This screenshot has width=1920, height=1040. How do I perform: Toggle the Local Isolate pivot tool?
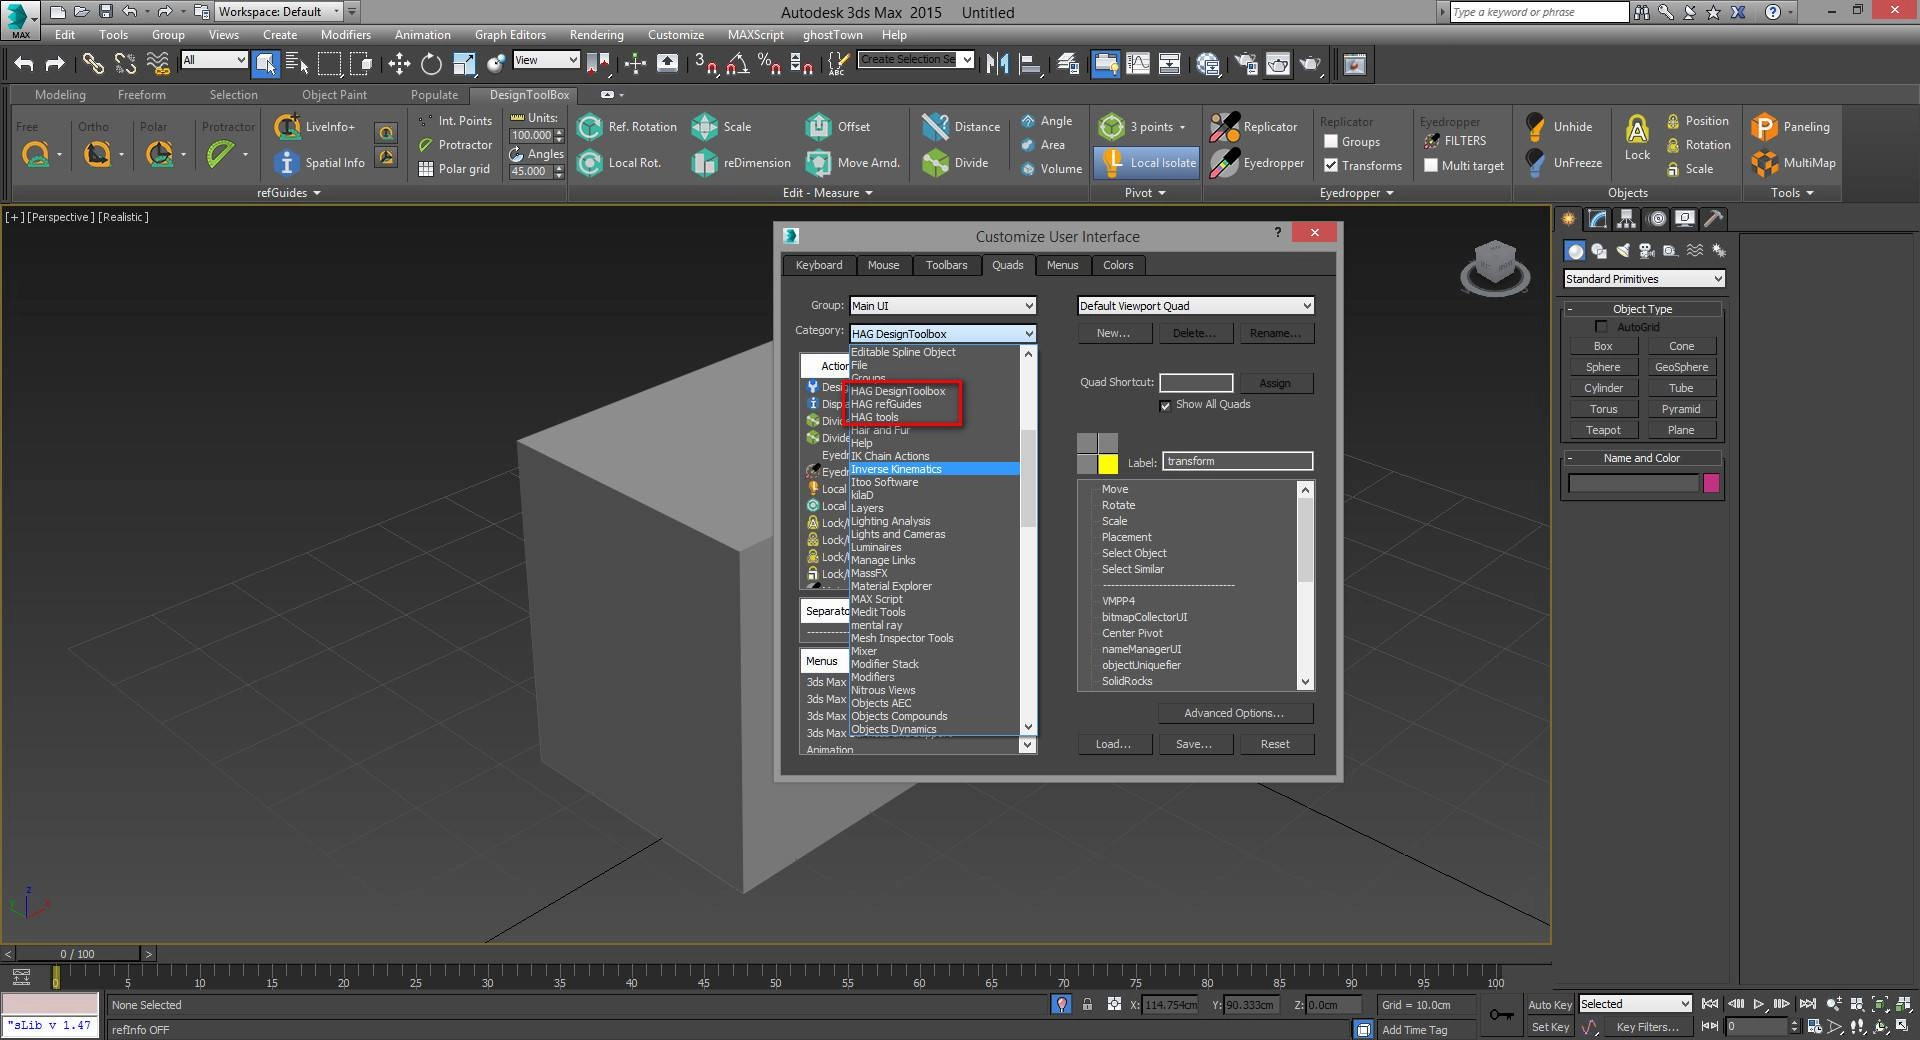[x=1147, y=162]
